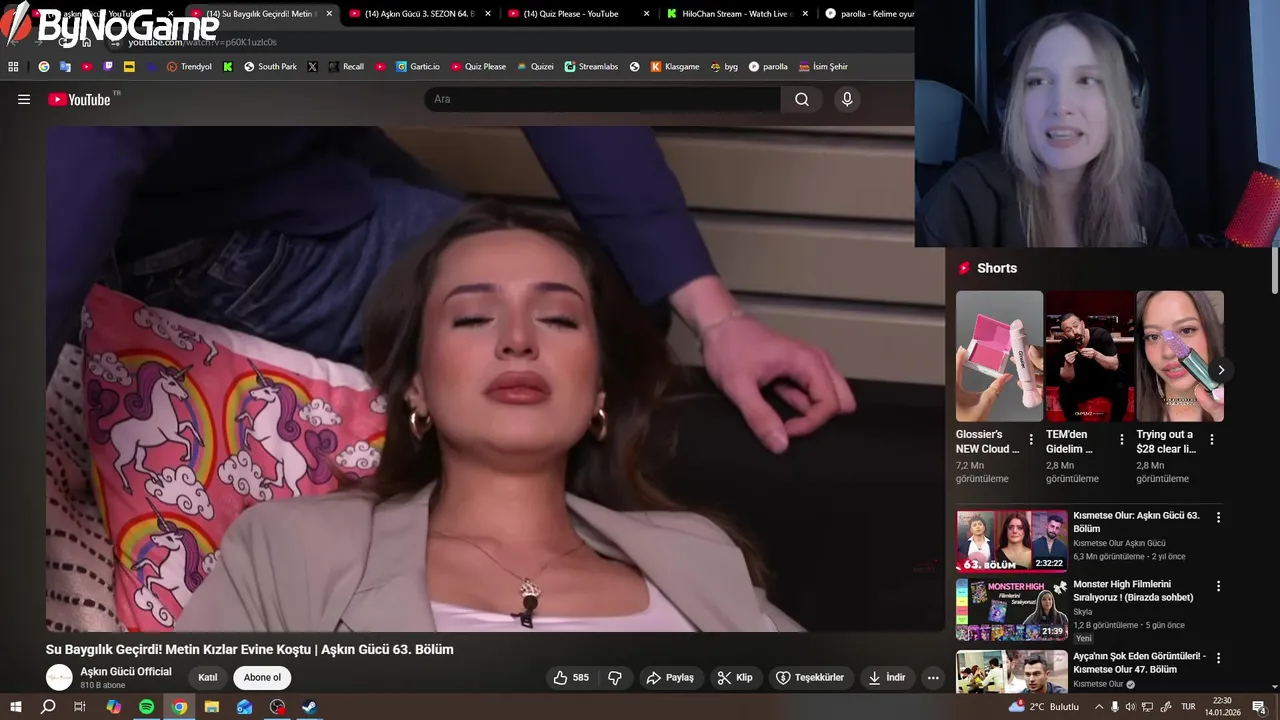This screenshot has height=720, width=1280.
Task: Open options for Kısmetse Olur 63. Bölüm video
Action: click(1218, 517)
